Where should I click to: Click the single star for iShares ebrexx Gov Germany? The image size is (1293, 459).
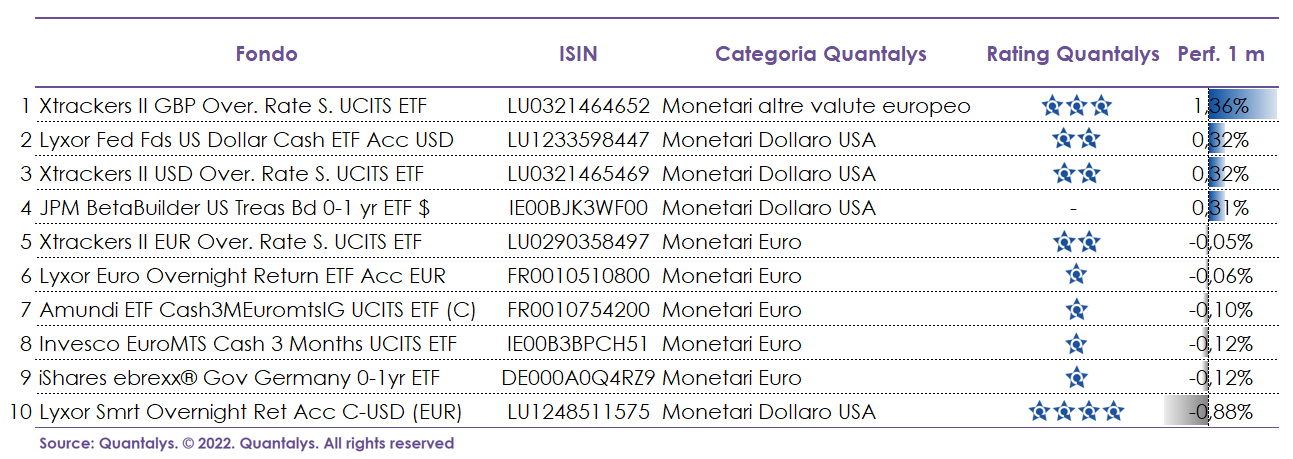[x=1076, y=377]
